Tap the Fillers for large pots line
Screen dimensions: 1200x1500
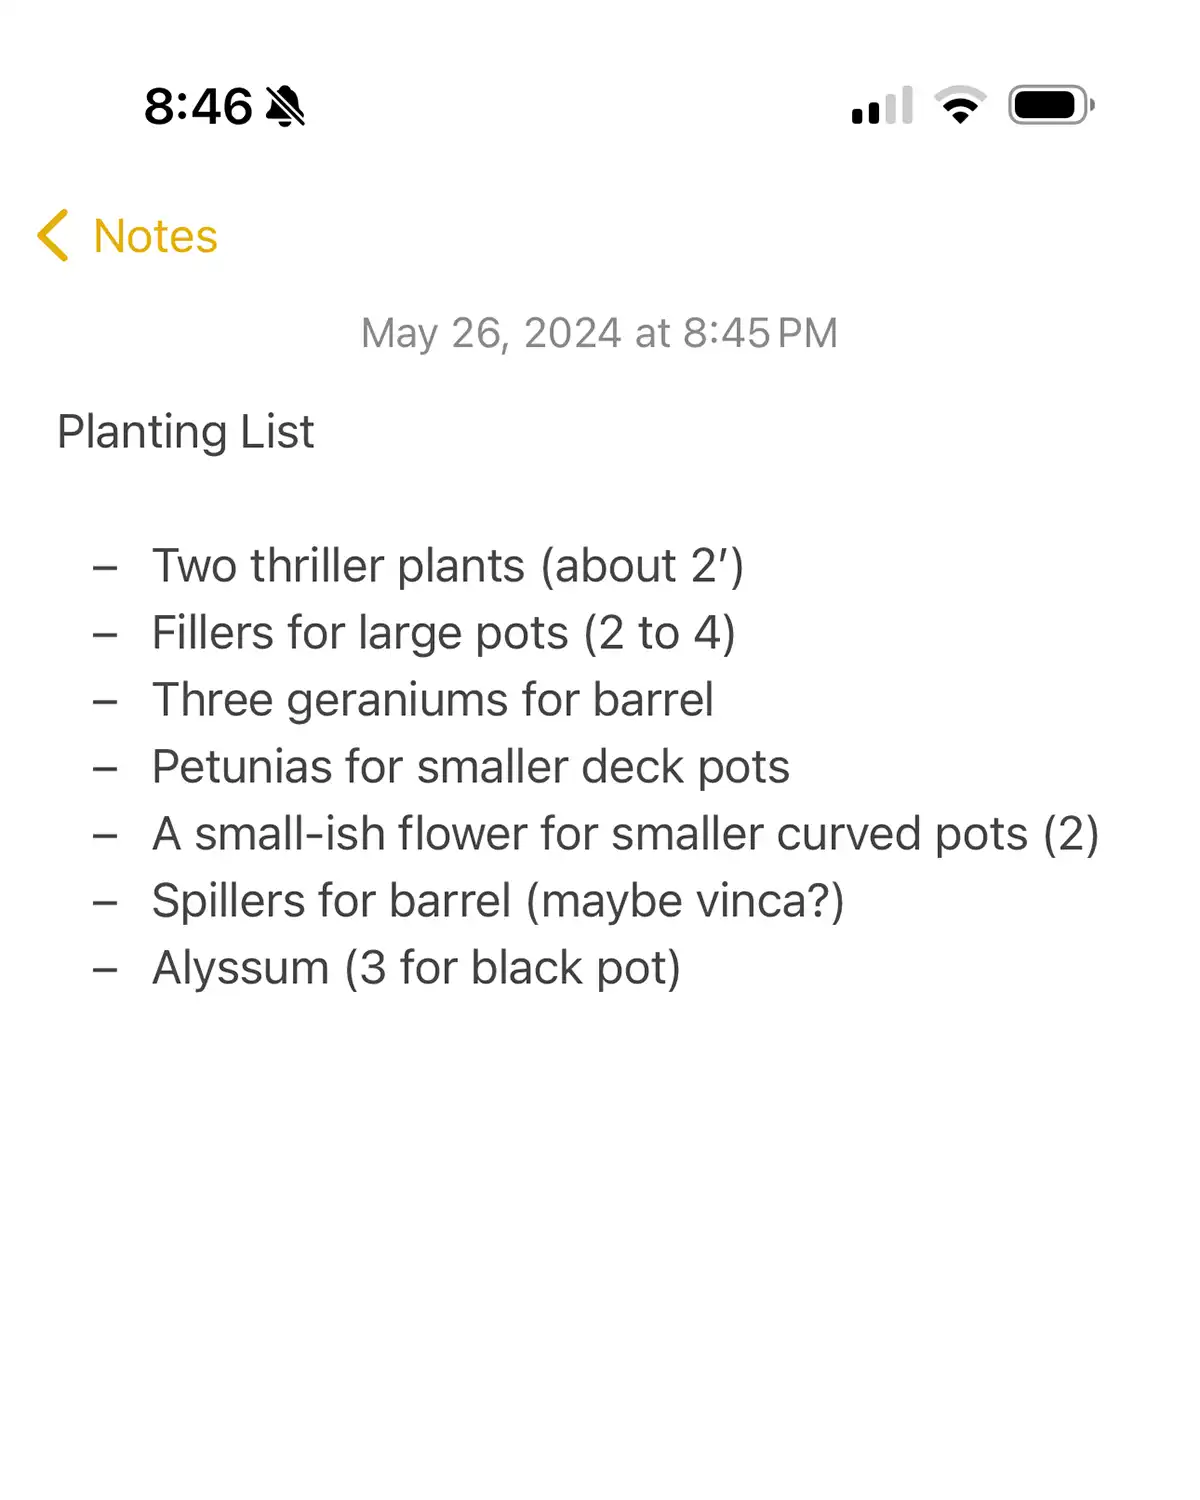pyautogui.click(x=444, y=633)
